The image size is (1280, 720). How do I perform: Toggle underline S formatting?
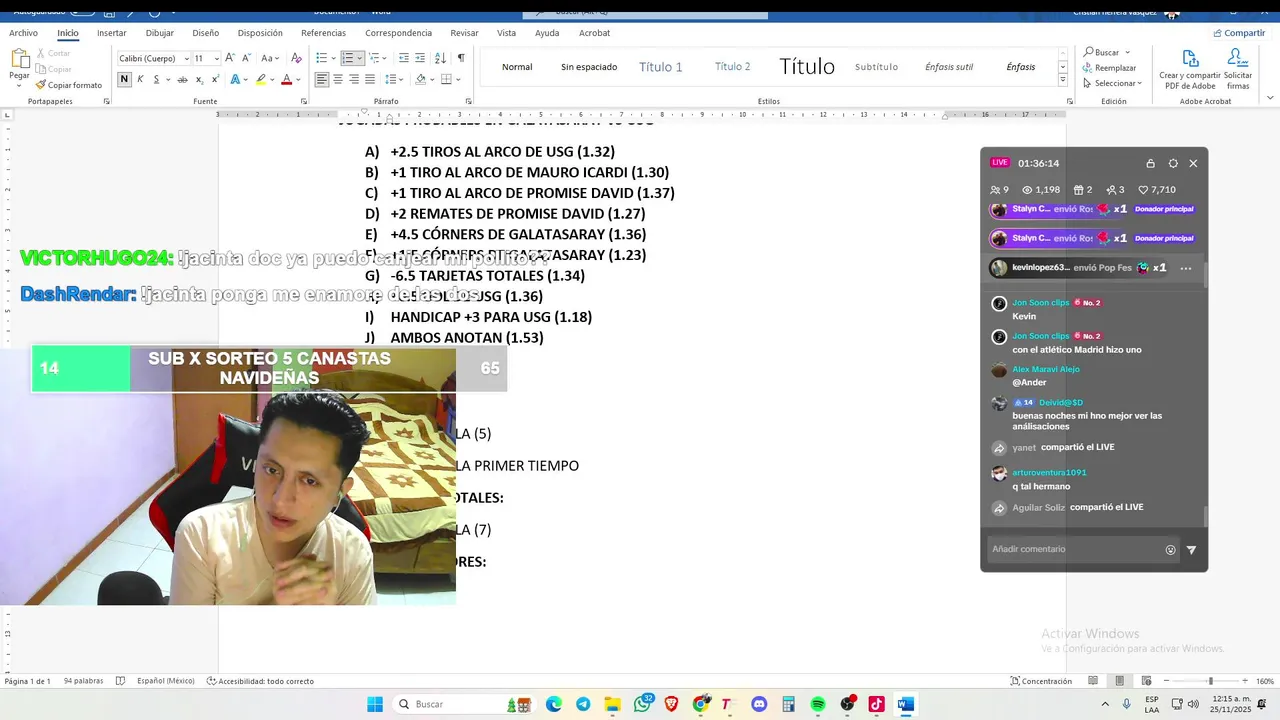click(x=155, y=79)
